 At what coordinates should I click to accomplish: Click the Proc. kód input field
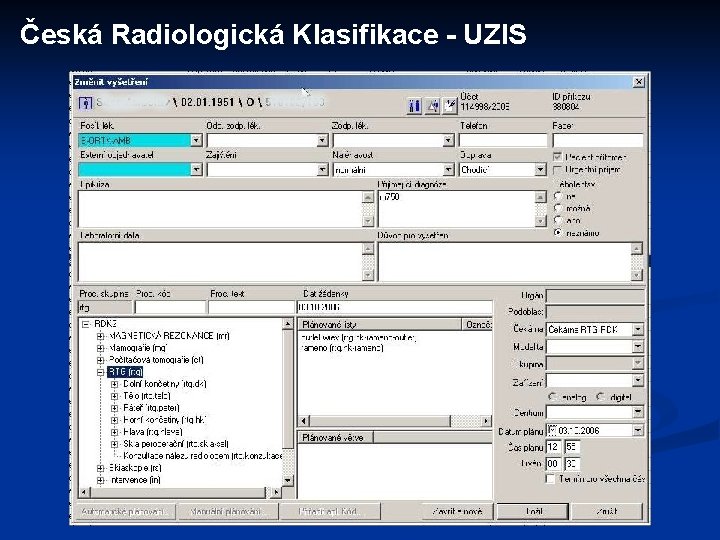[170, 307]
